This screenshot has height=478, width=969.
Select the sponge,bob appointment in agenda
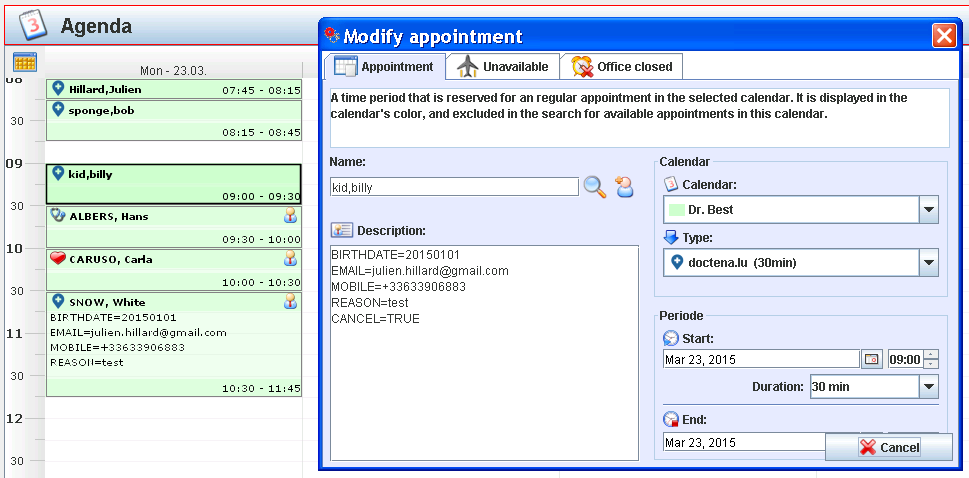[173, 119]
